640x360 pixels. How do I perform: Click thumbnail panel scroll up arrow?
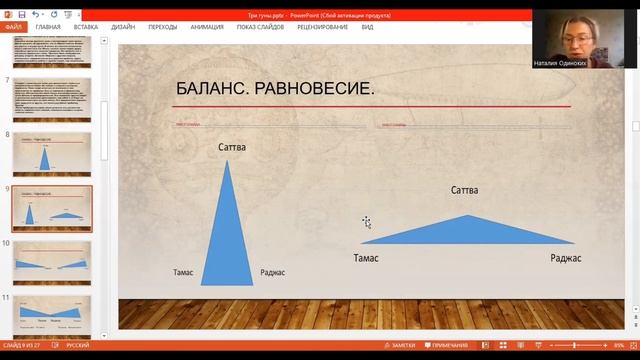coord(104,41)
